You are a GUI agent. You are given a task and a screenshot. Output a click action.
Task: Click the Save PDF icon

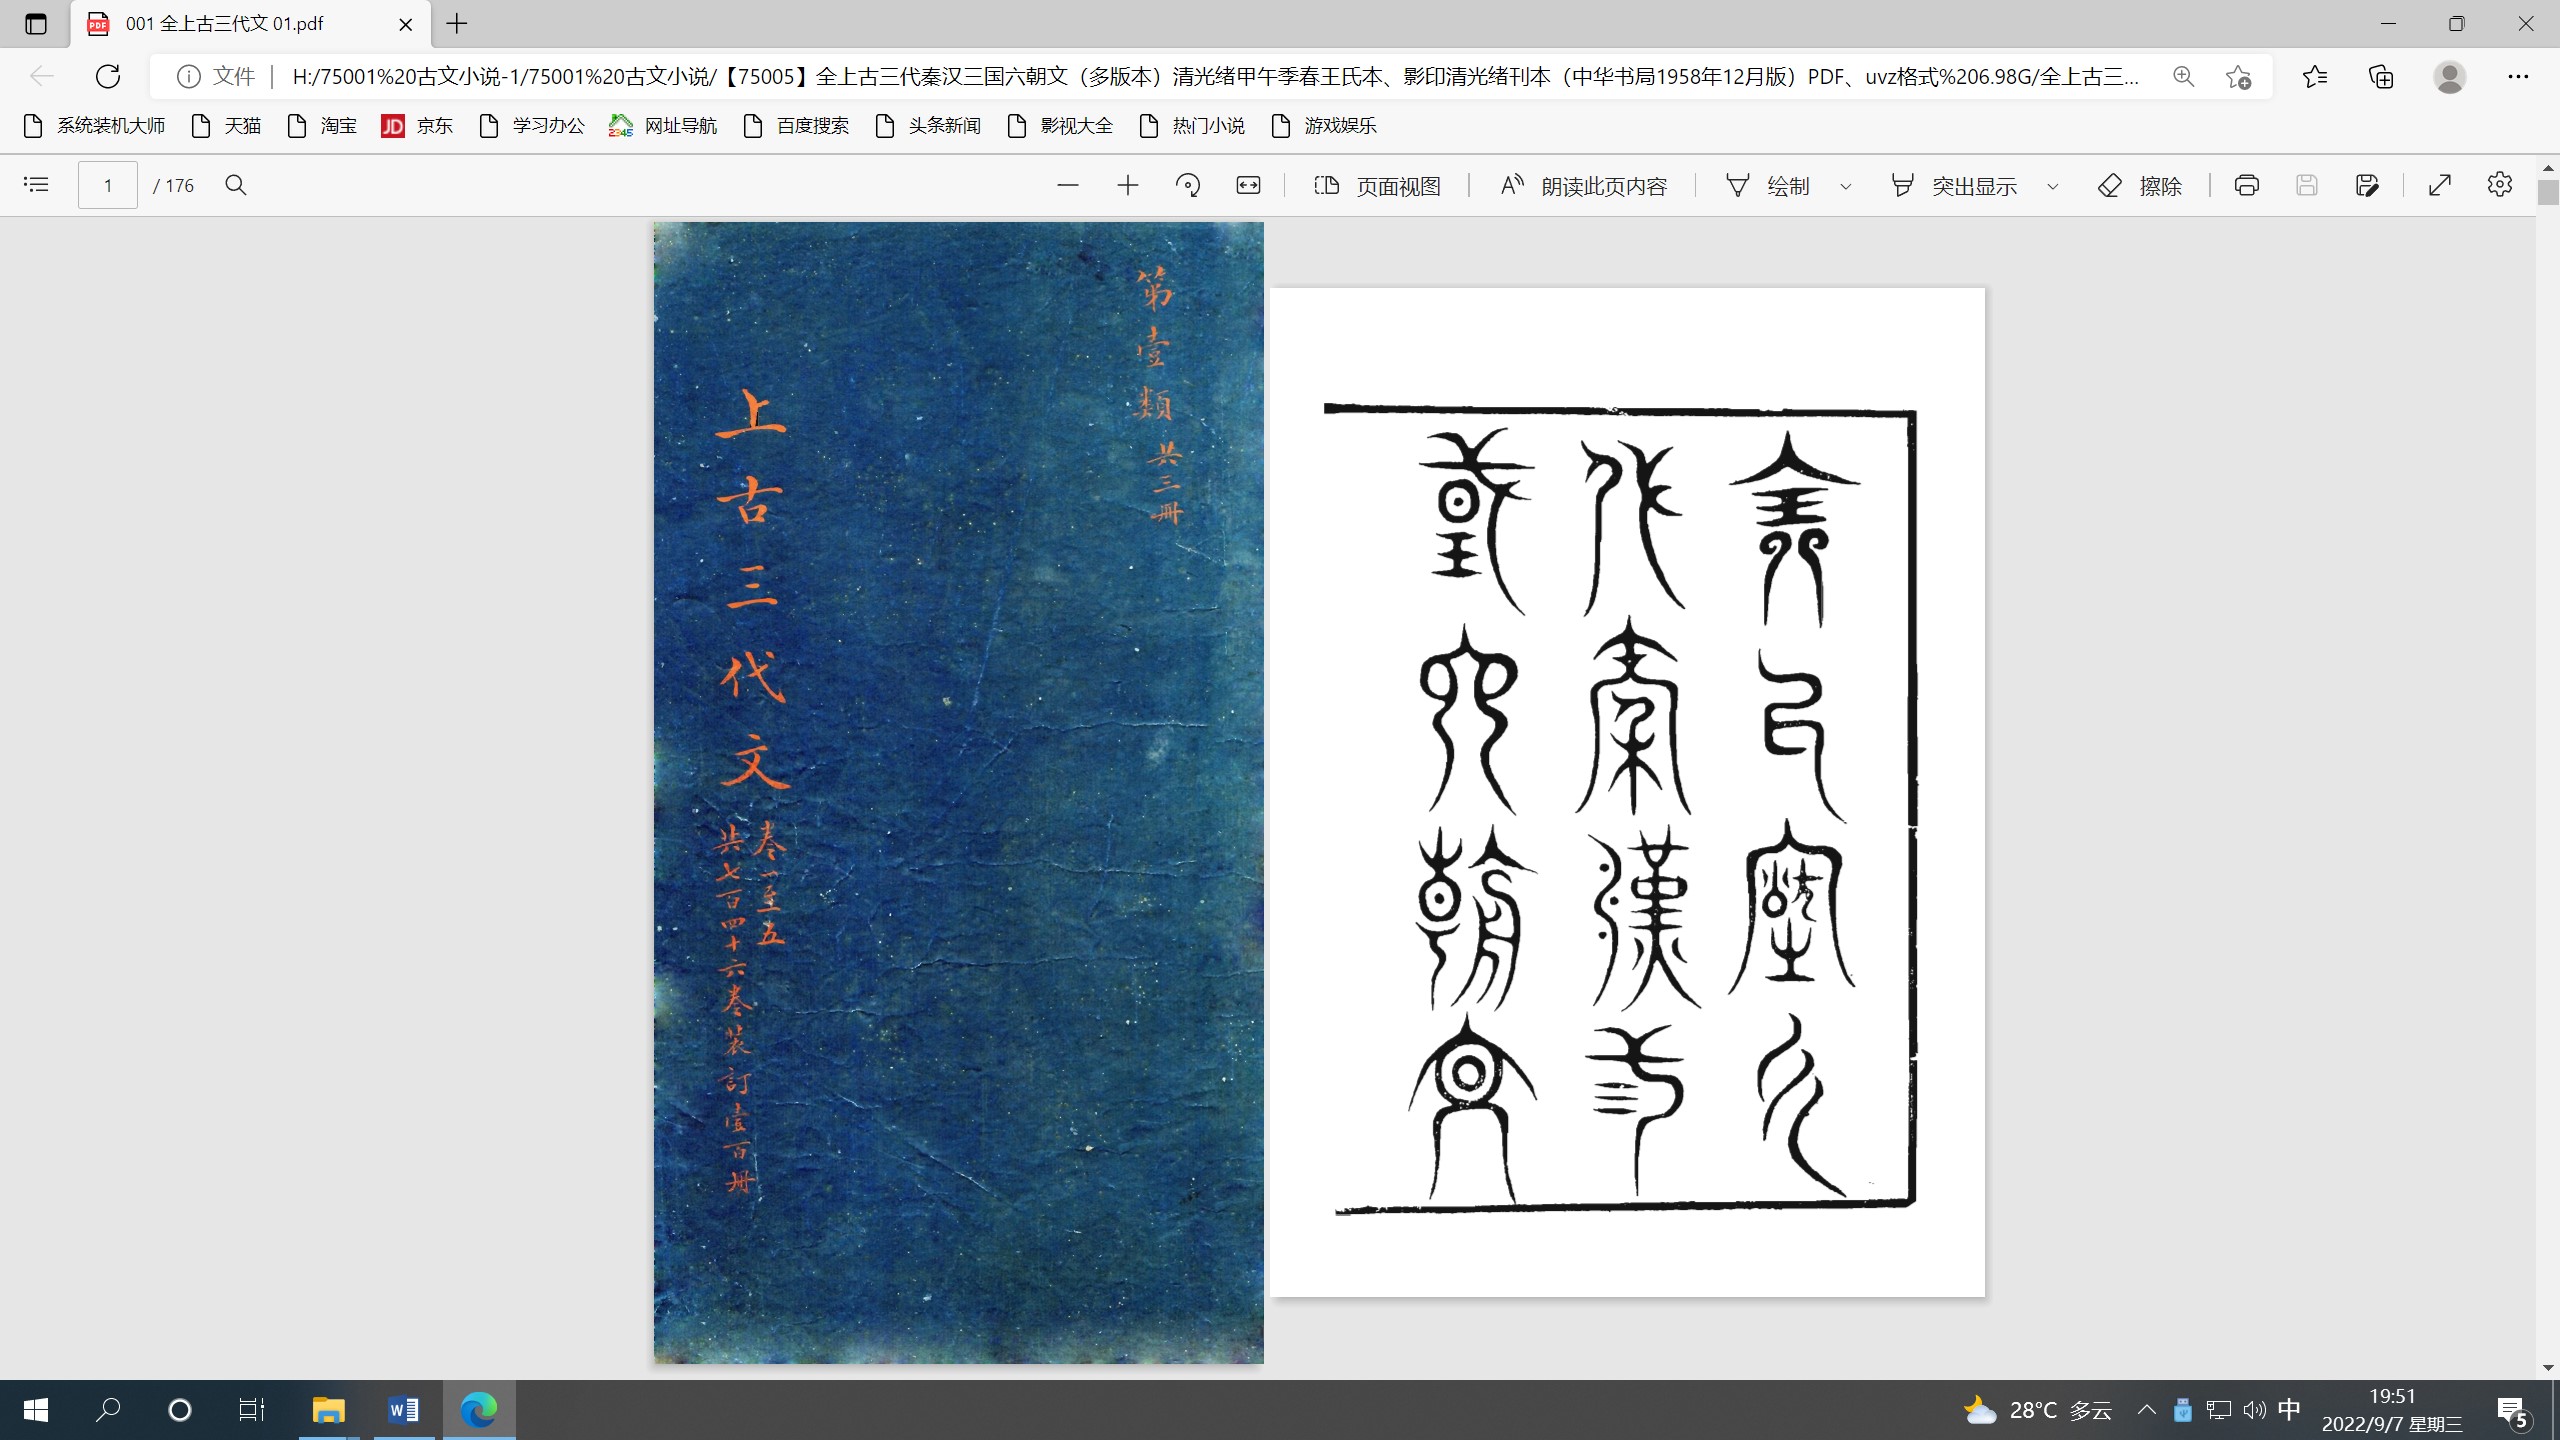click(2306, 185)
